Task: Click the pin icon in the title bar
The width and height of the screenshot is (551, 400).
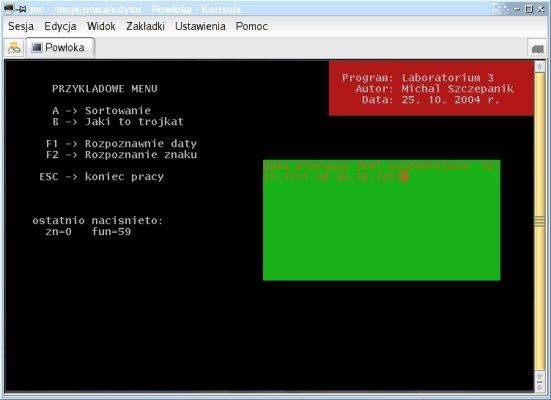Action: [22, 9]
